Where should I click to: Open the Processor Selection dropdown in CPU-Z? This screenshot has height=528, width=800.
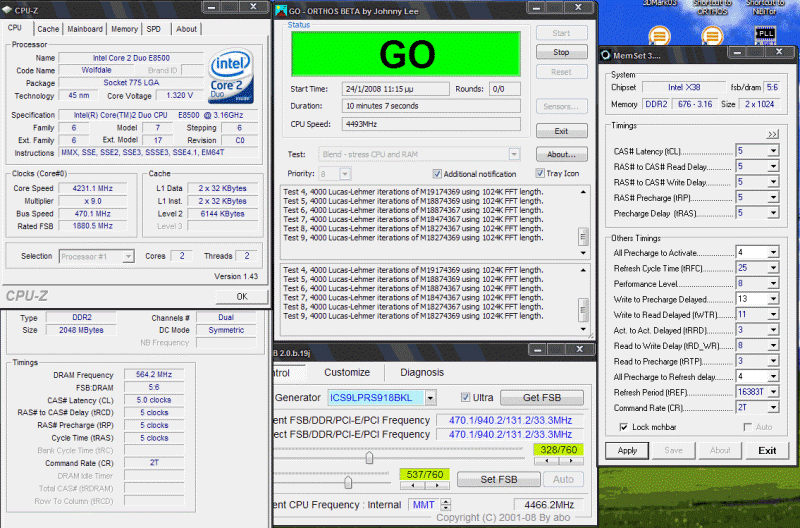(128, 257)
